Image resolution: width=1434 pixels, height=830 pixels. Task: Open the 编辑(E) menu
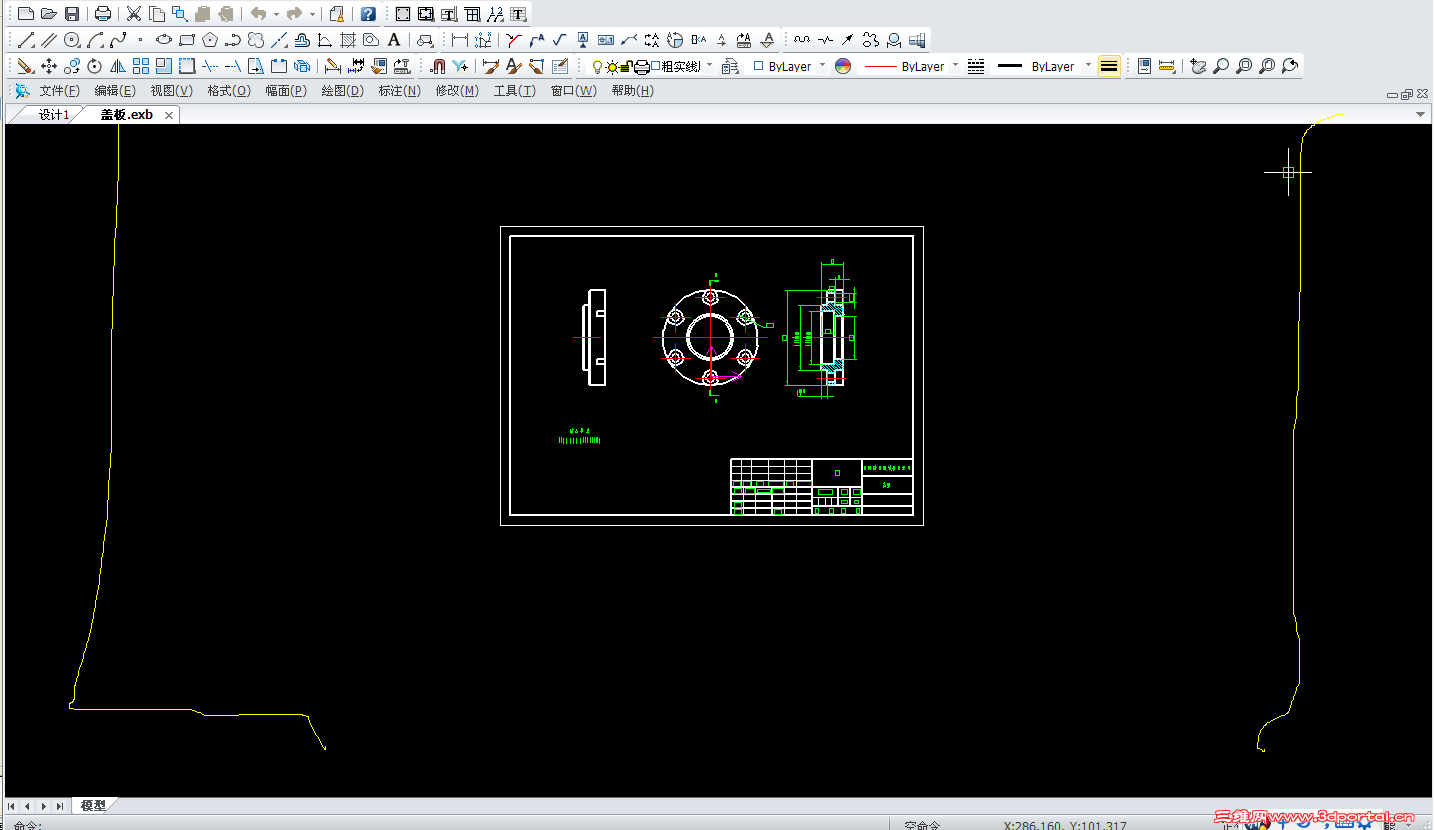(115, 91)
